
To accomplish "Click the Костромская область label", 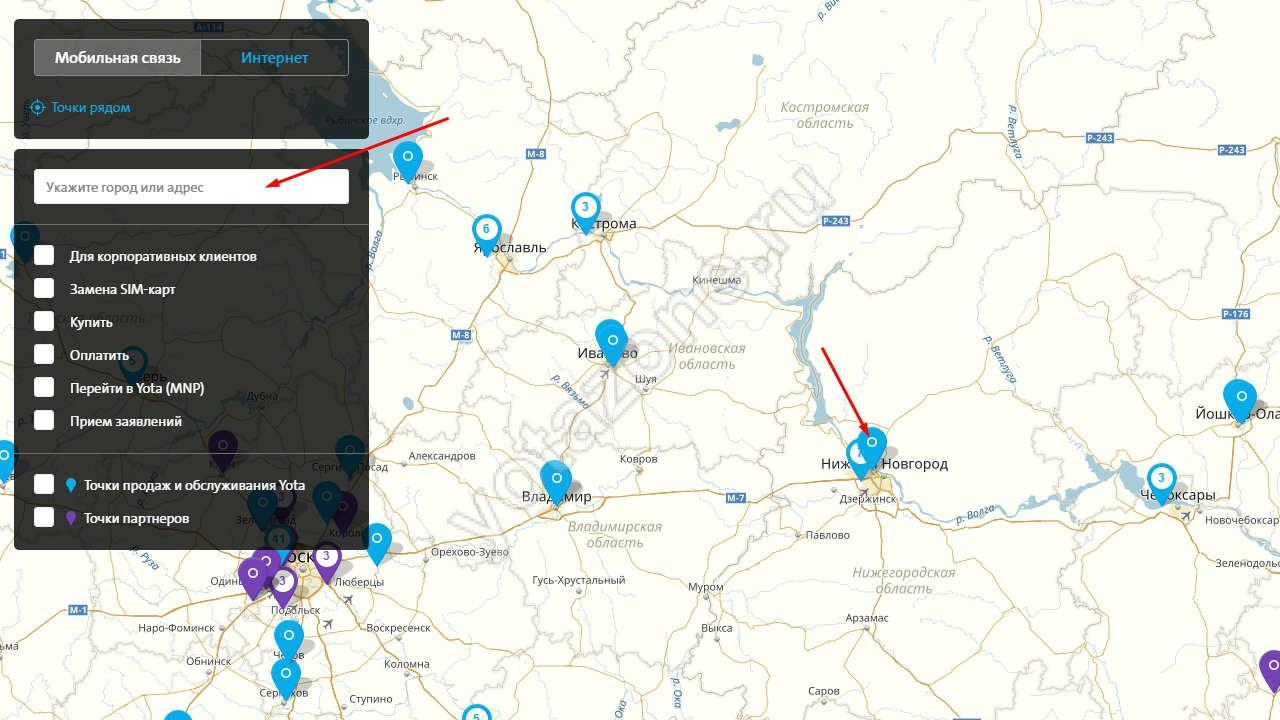I will 825,115.
